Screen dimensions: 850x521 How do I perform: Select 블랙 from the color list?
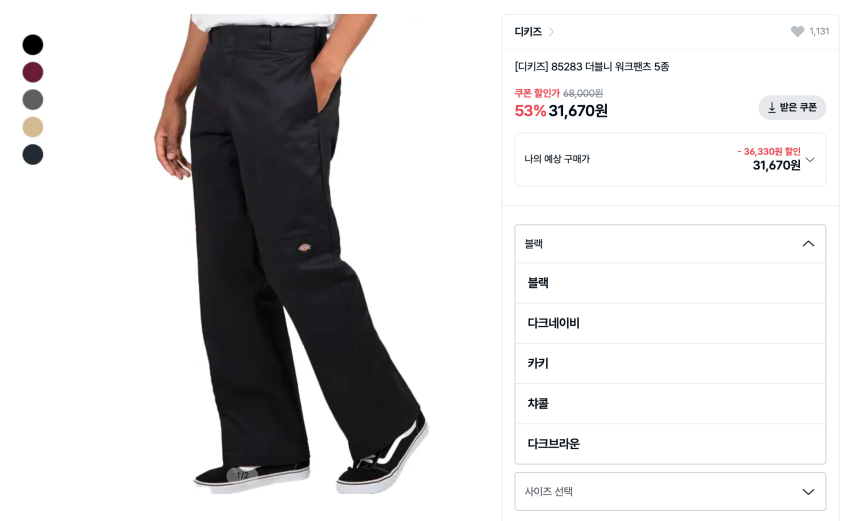(670, 283)
